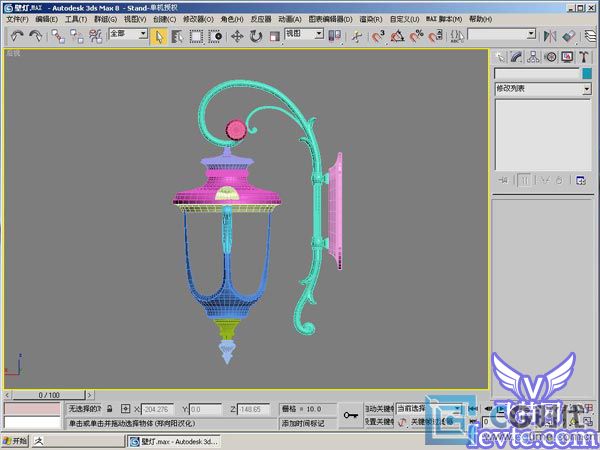Switch to the Motion command panel tab
The width and height of the screenshot is (600, 450).
(x=550, y=57)
